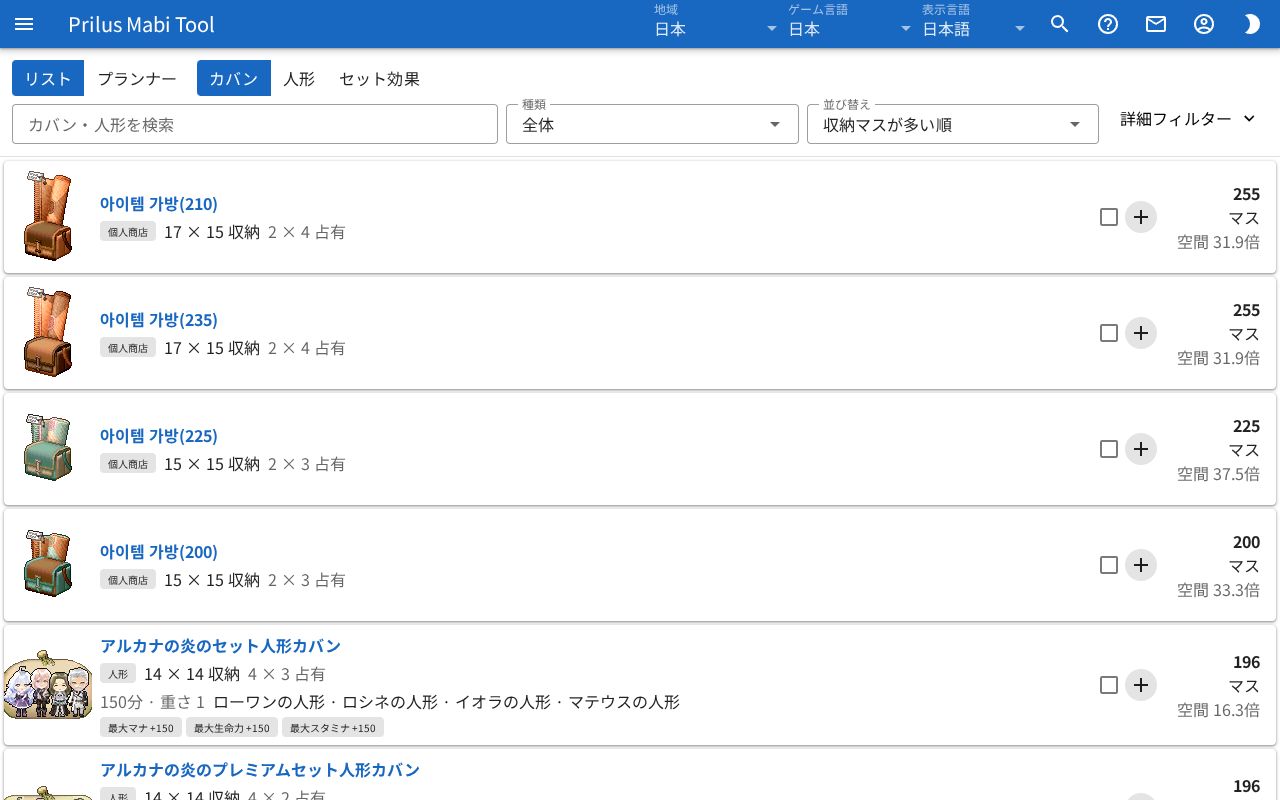The height and width of the screenshot is (800, 1280).
Task: Switch to the プランナー tab
Action: (137, 78)
